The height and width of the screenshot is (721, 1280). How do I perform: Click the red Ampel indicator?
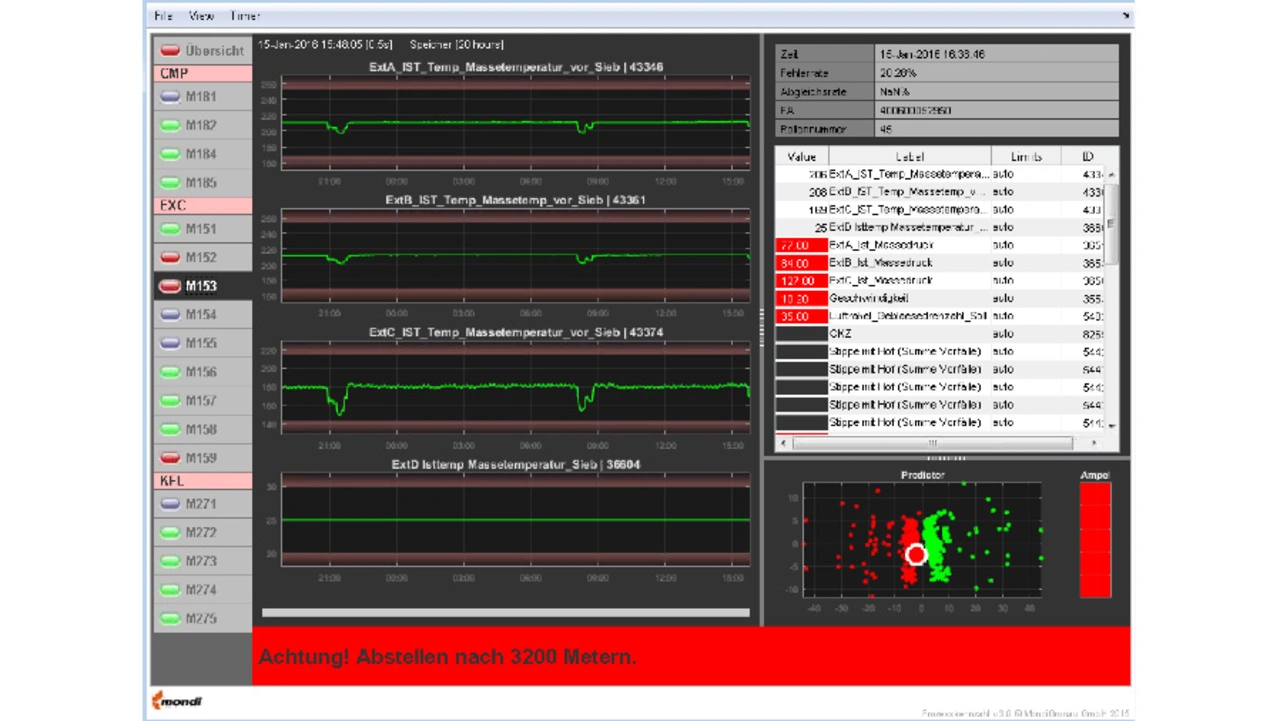point(1095,540)
